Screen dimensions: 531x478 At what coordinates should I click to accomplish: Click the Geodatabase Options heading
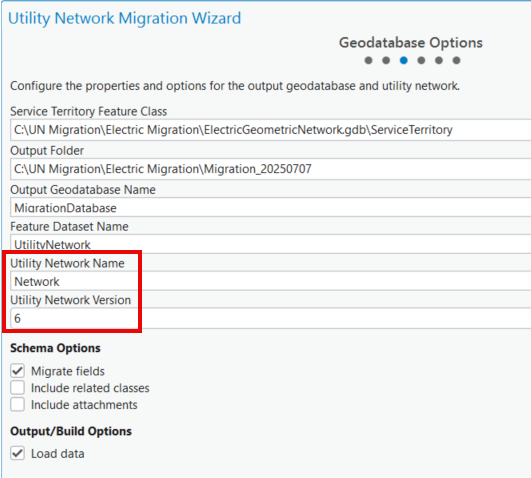pos(411,43)
